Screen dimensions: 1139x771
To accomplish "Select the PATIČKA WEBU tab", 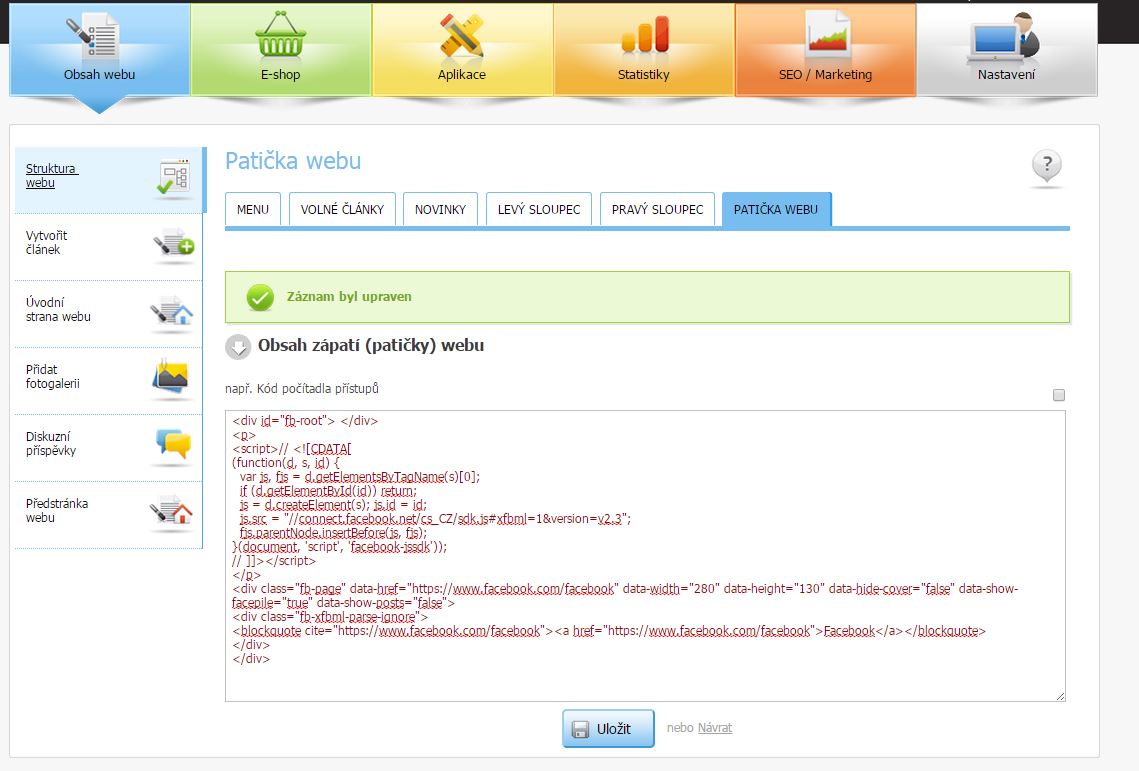I will click(x=776, y=209).
